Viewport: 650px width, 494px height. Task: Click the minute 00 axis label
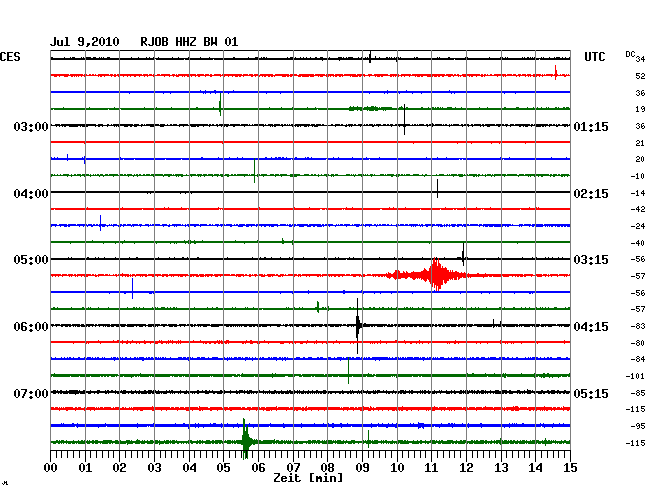click(51, 468)
